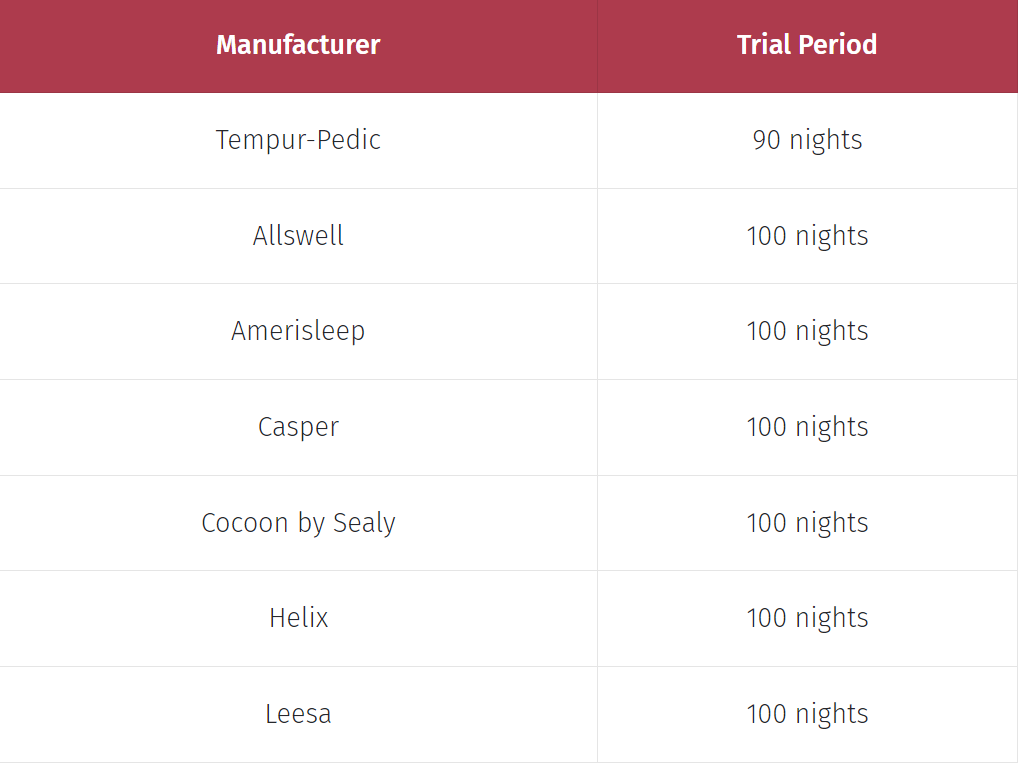Image resolution: width=1018 pixels, height=763 pixels.
Task: Click the trial period for Allswell
Action: point(807,236)
